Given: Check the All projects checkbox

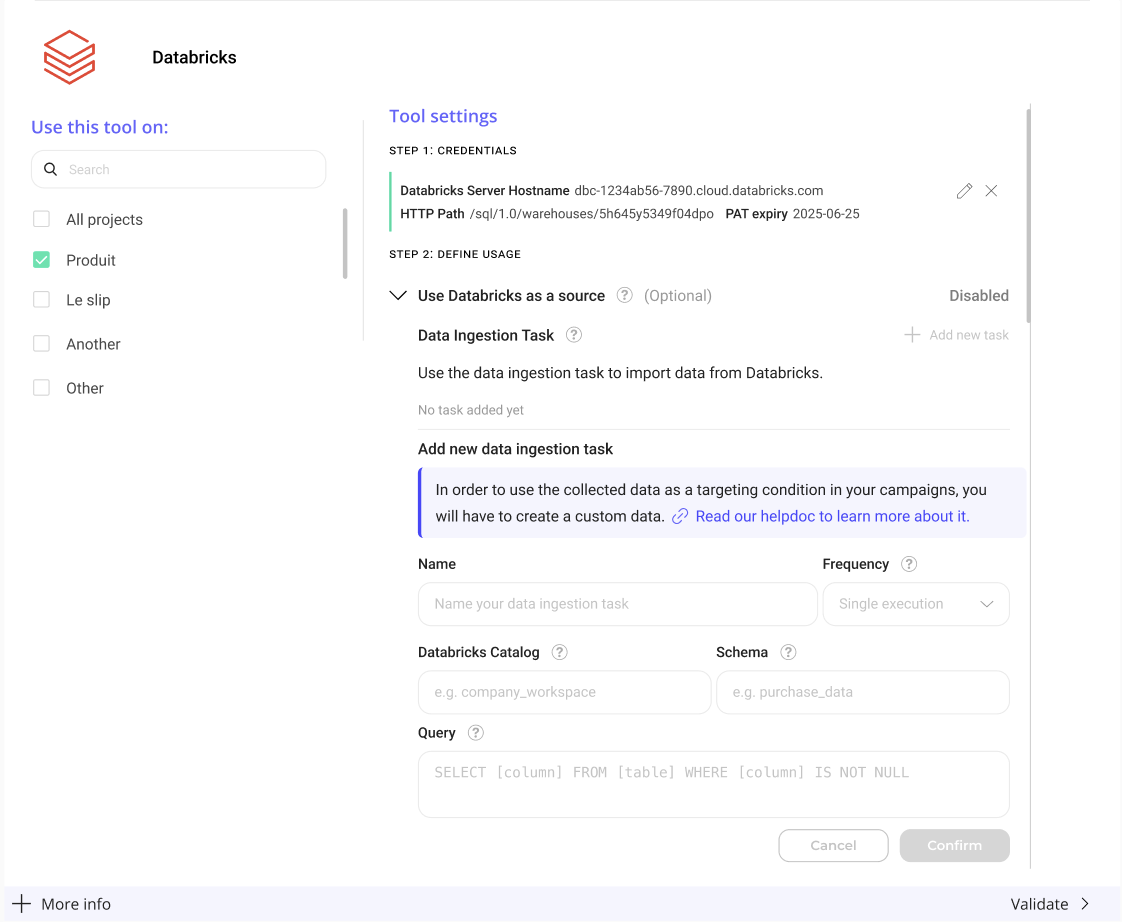Looking at the screenshot, I should [x=42, y=219].
